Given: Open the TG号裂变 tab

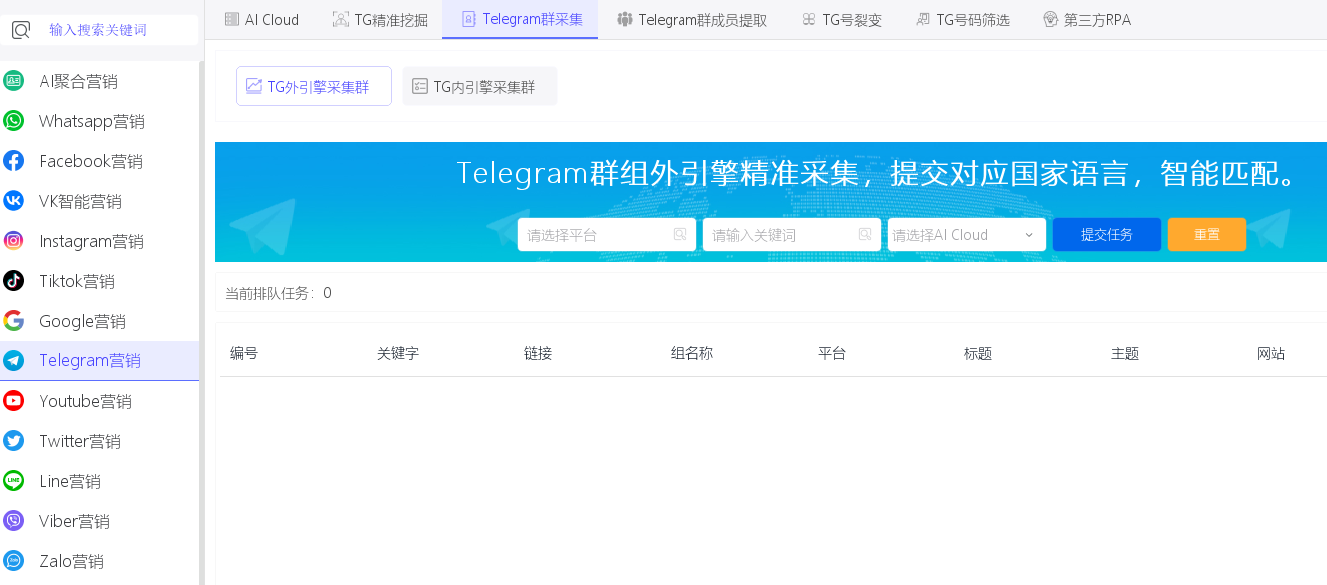Looking at the screenshot, I should (842, 19).
